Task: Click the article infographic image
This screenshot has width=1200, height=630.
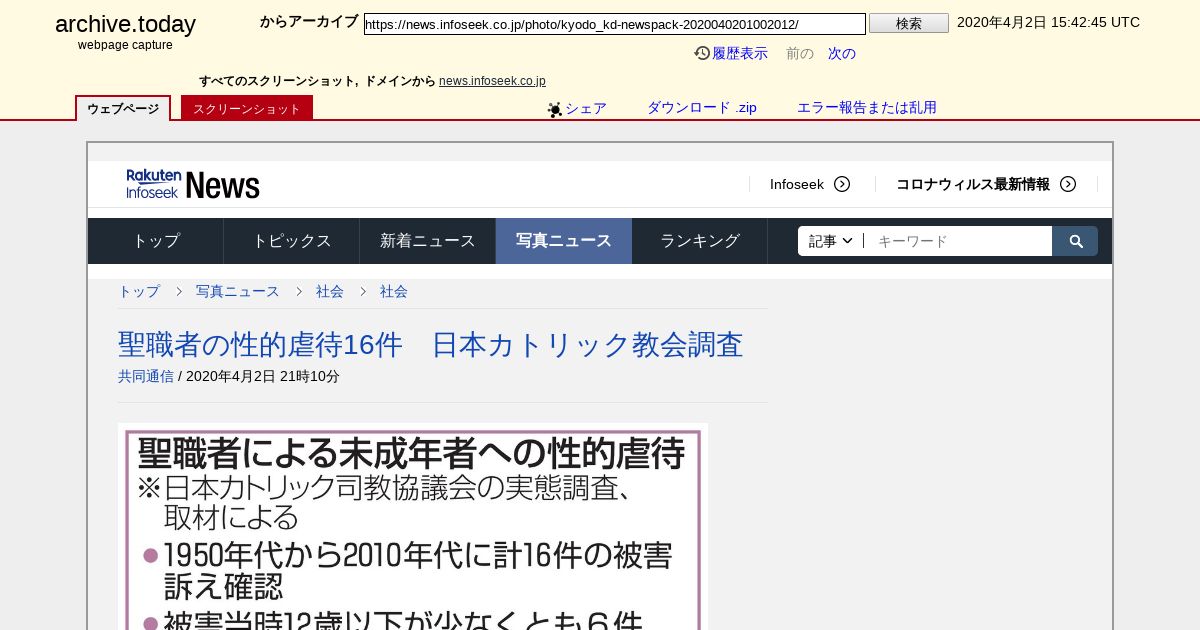Action: 413,526
